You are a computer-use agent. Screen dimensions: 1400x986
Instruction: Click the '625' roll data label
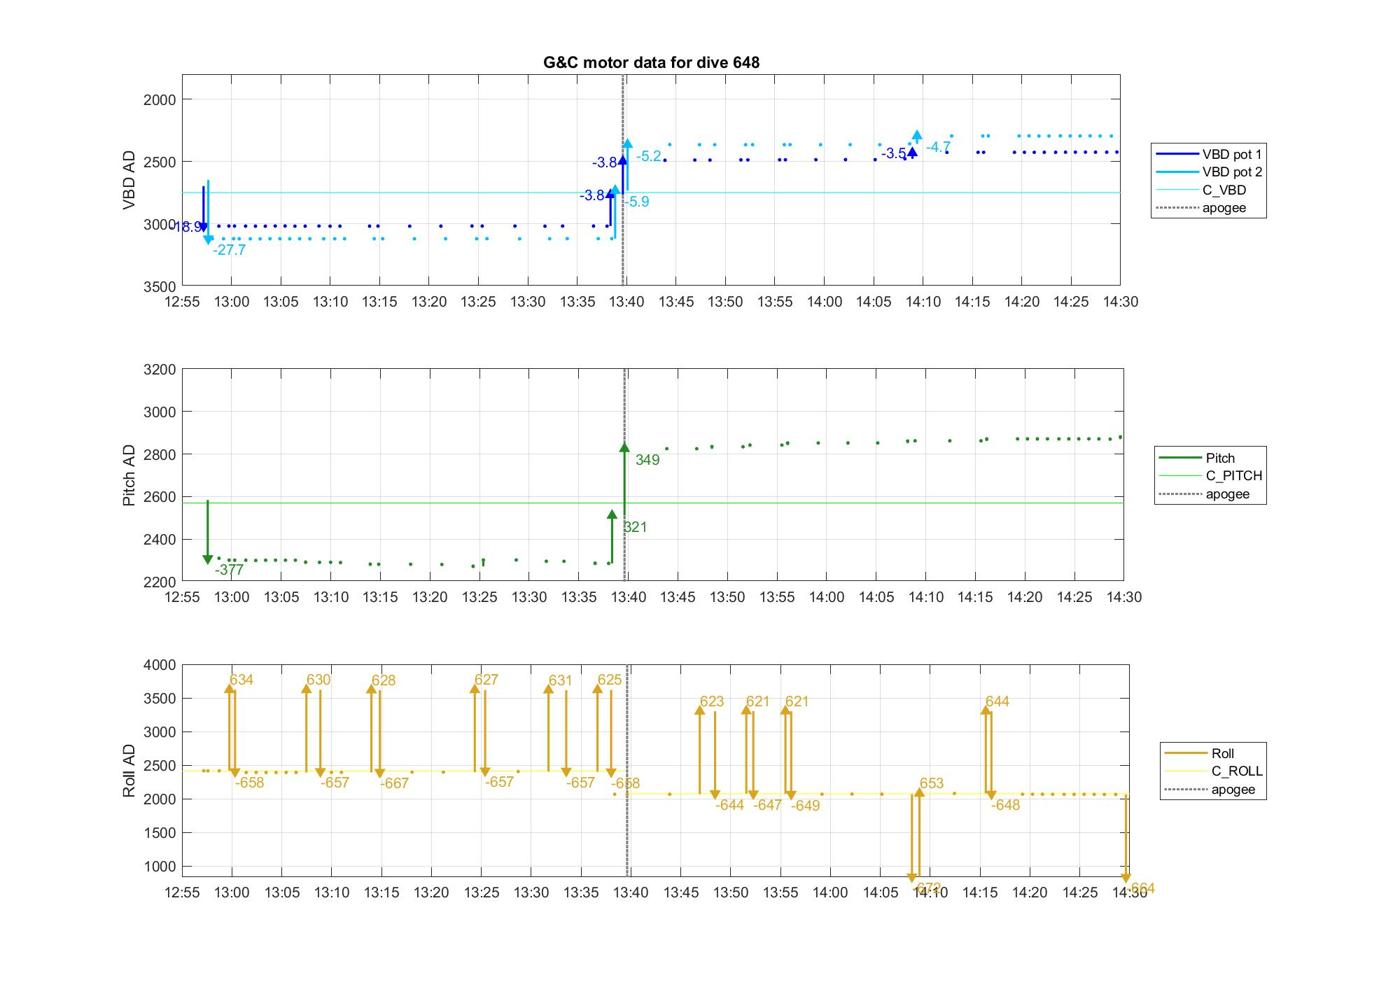609,680
